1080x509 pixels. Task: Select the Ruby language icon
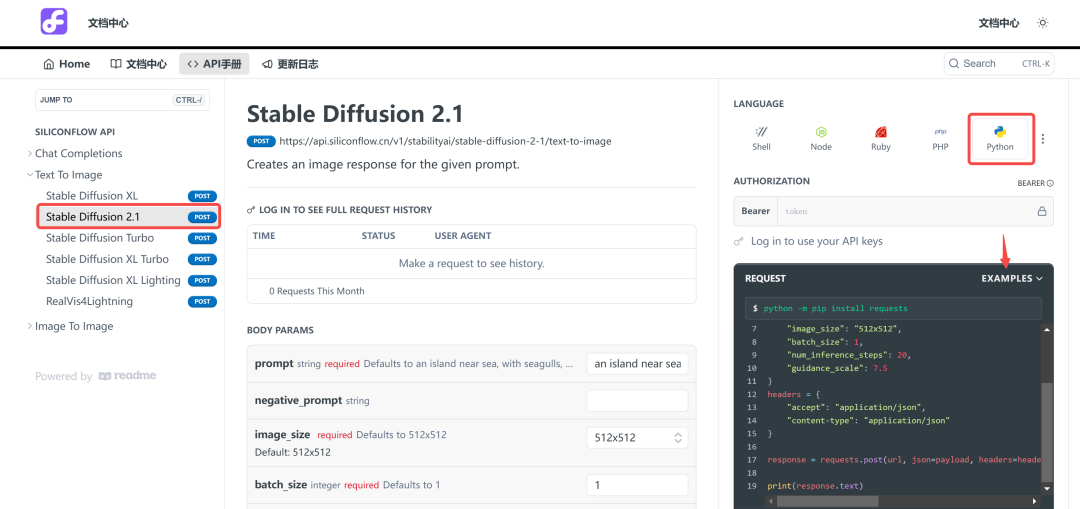881,138
